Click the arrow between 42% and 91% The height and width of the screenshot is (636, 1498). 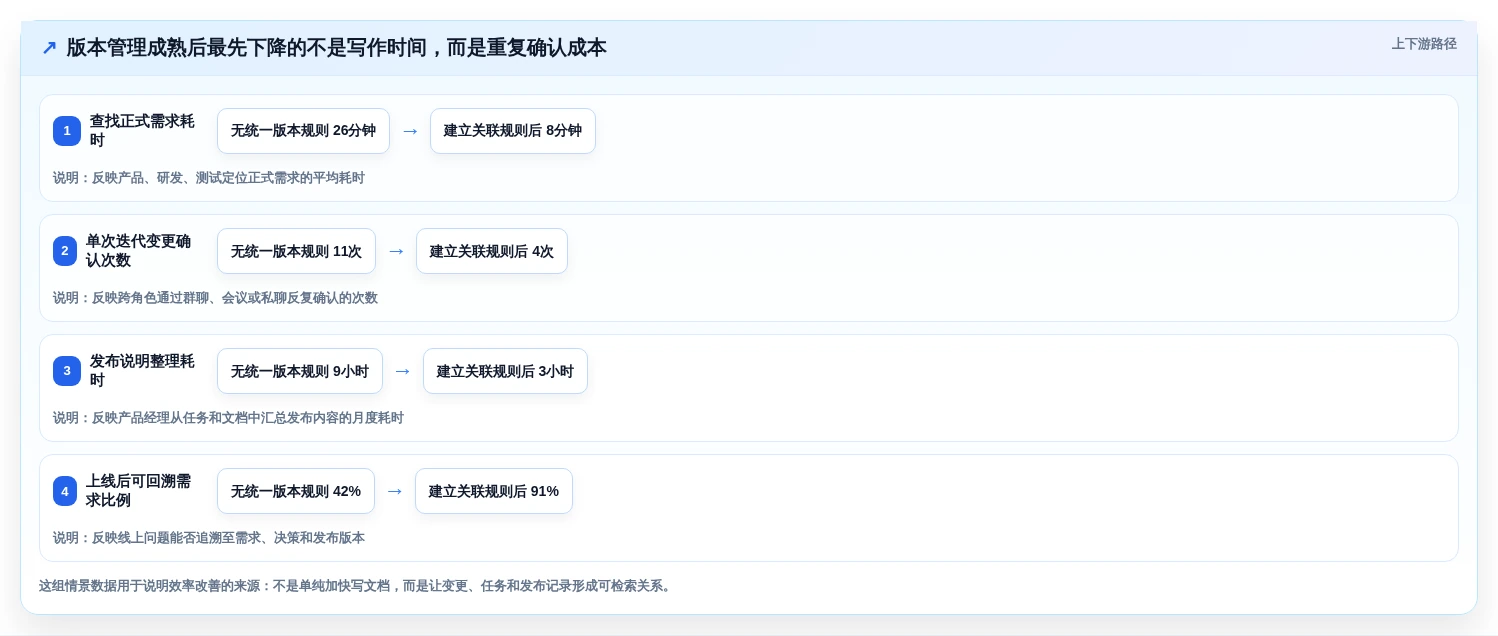tap(395, 491)
